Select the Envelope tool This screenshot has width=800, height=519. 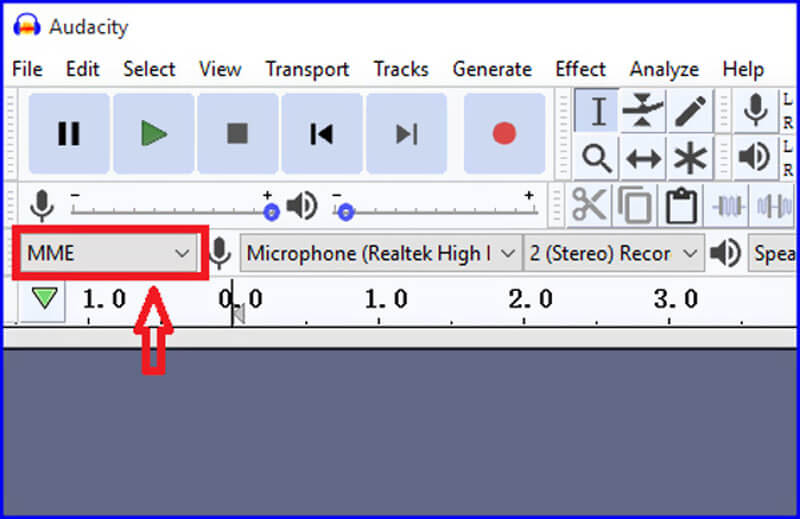(643, 112)
